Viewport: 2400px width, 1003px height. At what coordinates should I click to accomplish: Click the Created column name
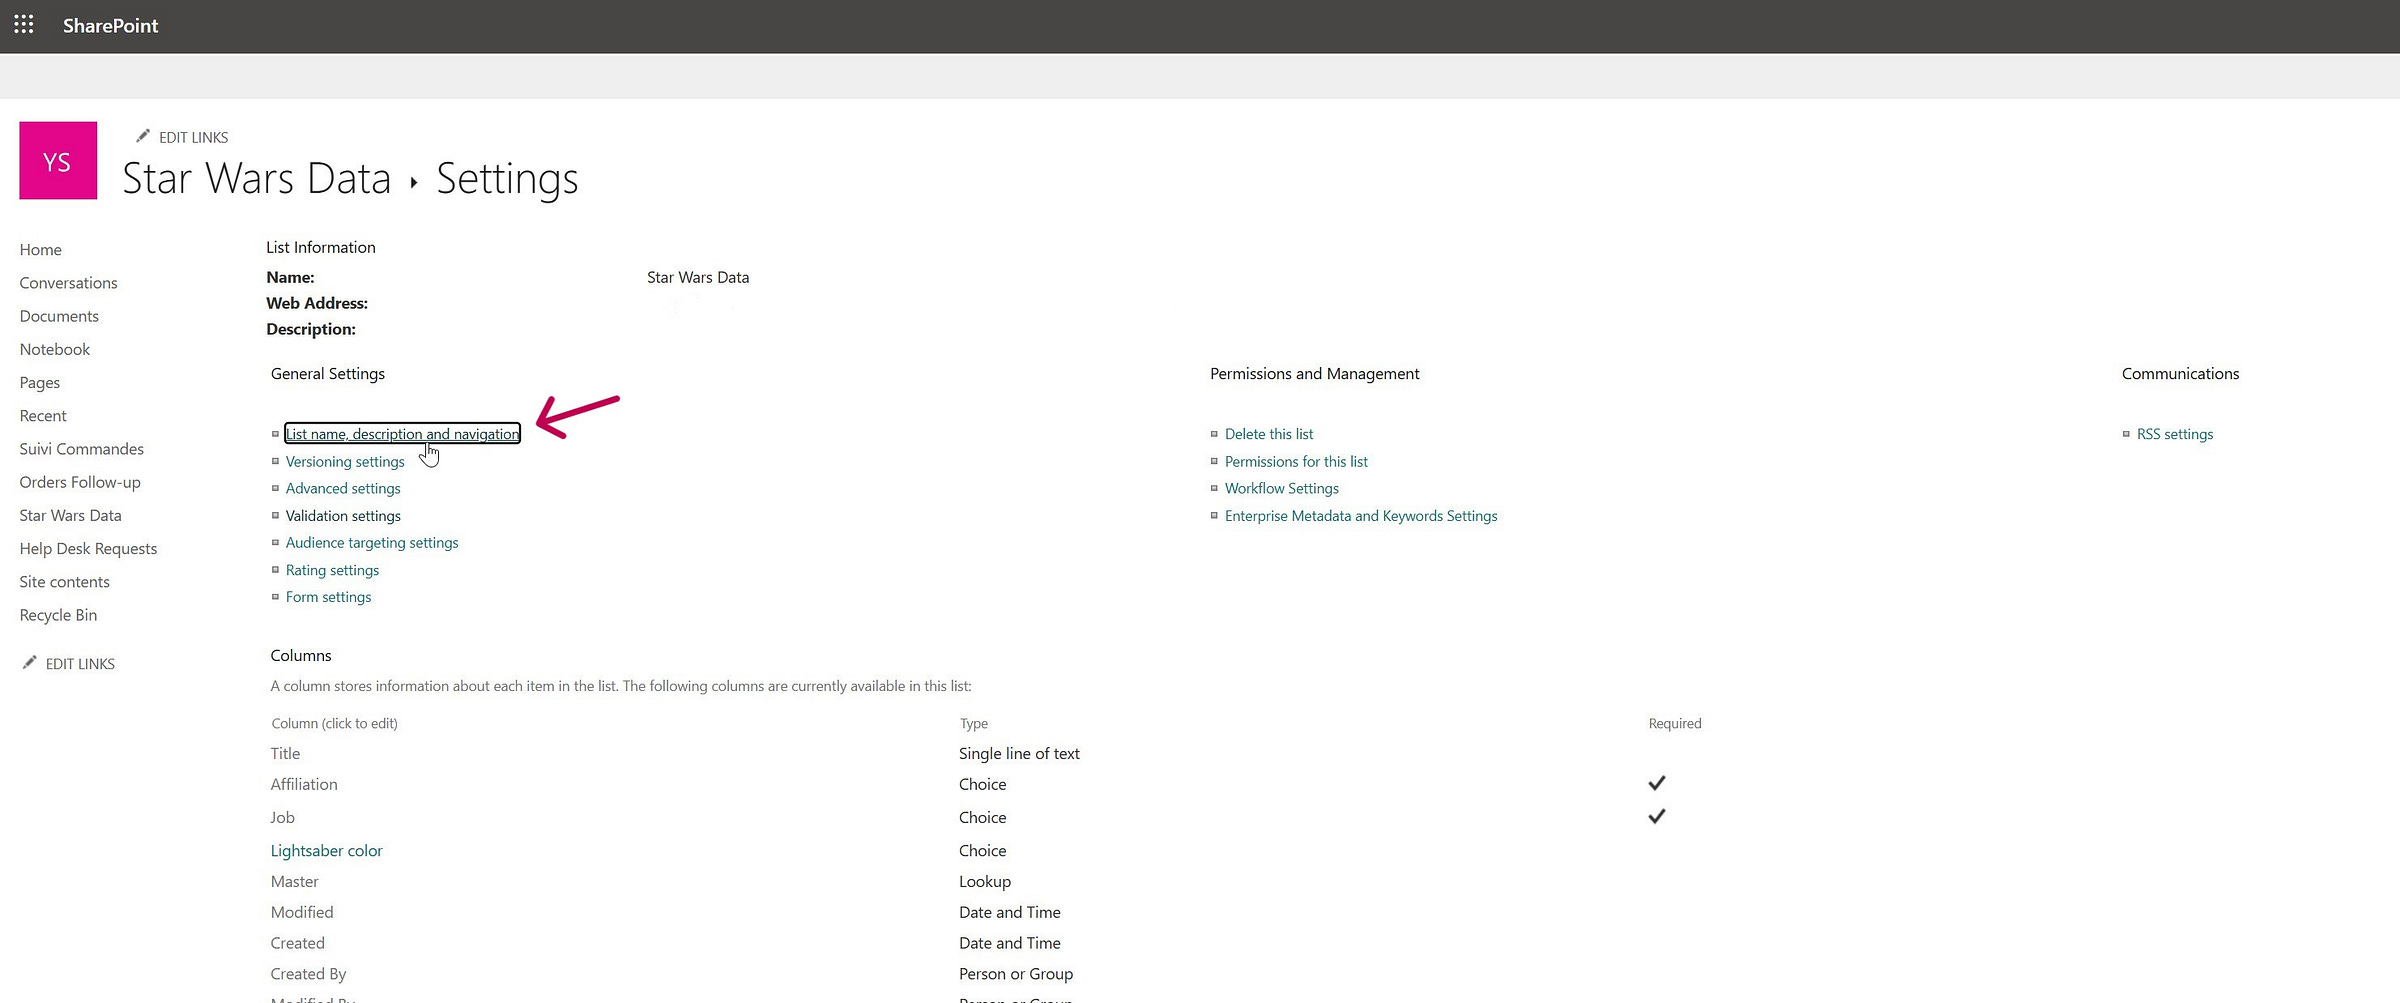point(297,943)
